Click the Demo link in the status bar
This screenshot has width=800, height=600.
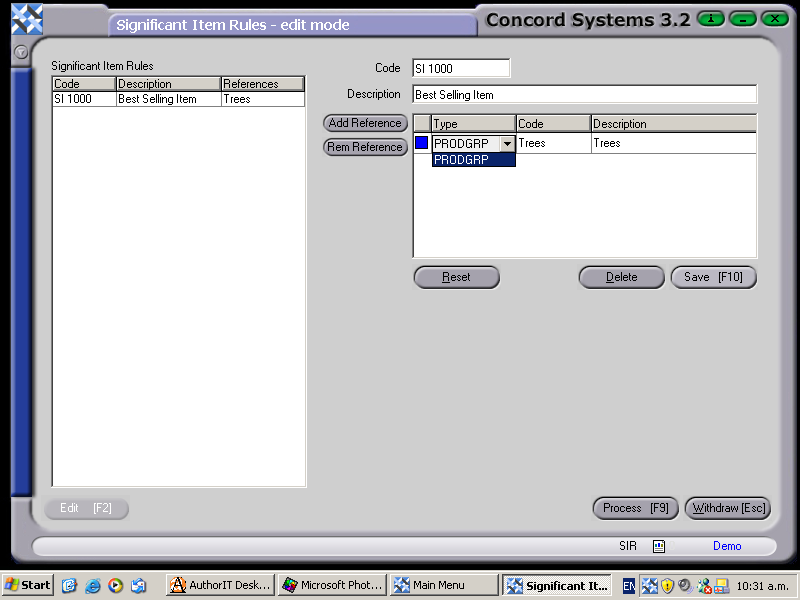point(727,546)
